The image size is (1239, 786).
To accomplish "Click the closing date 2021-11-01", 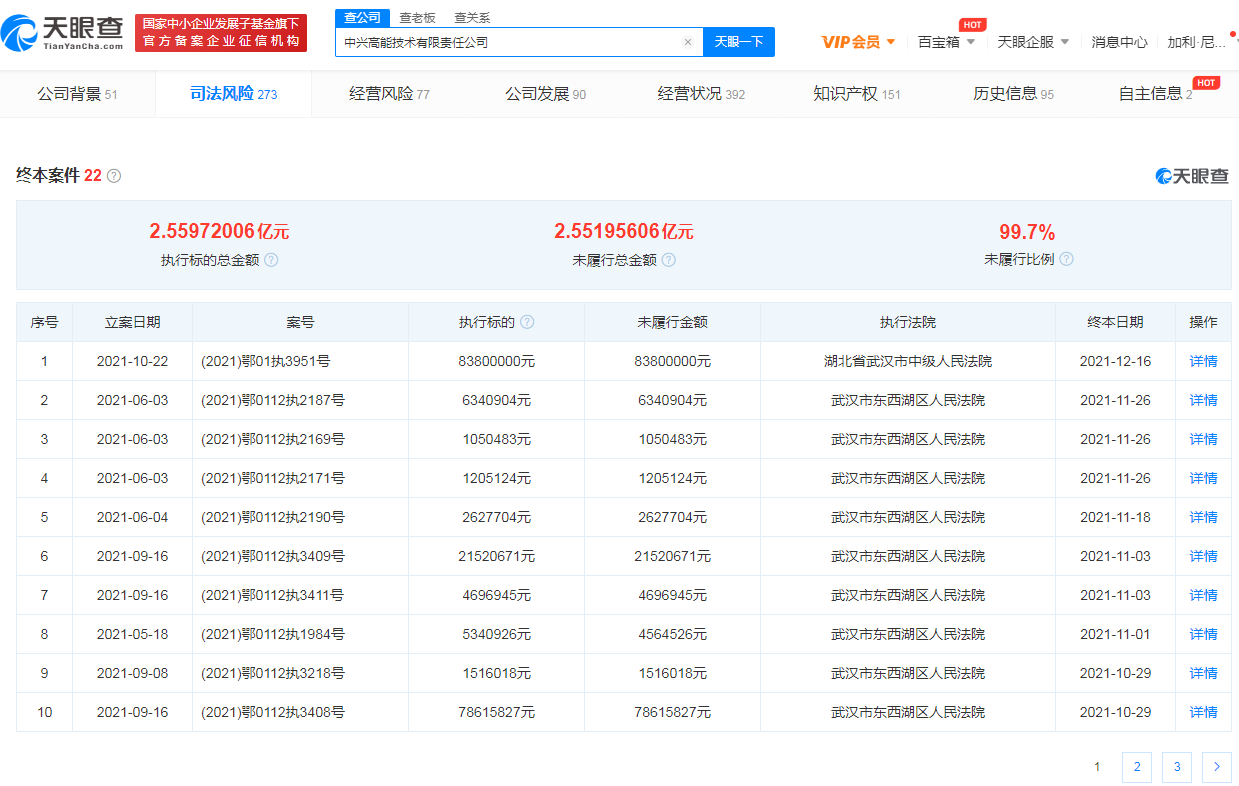I will (x=1115, y=634).
